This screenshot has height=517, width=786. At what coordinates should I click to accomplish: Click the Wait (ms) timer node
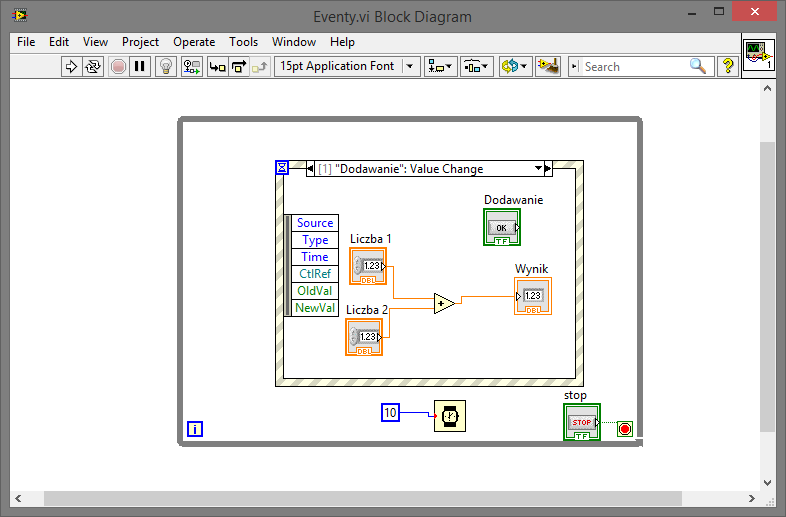point(450,414)
